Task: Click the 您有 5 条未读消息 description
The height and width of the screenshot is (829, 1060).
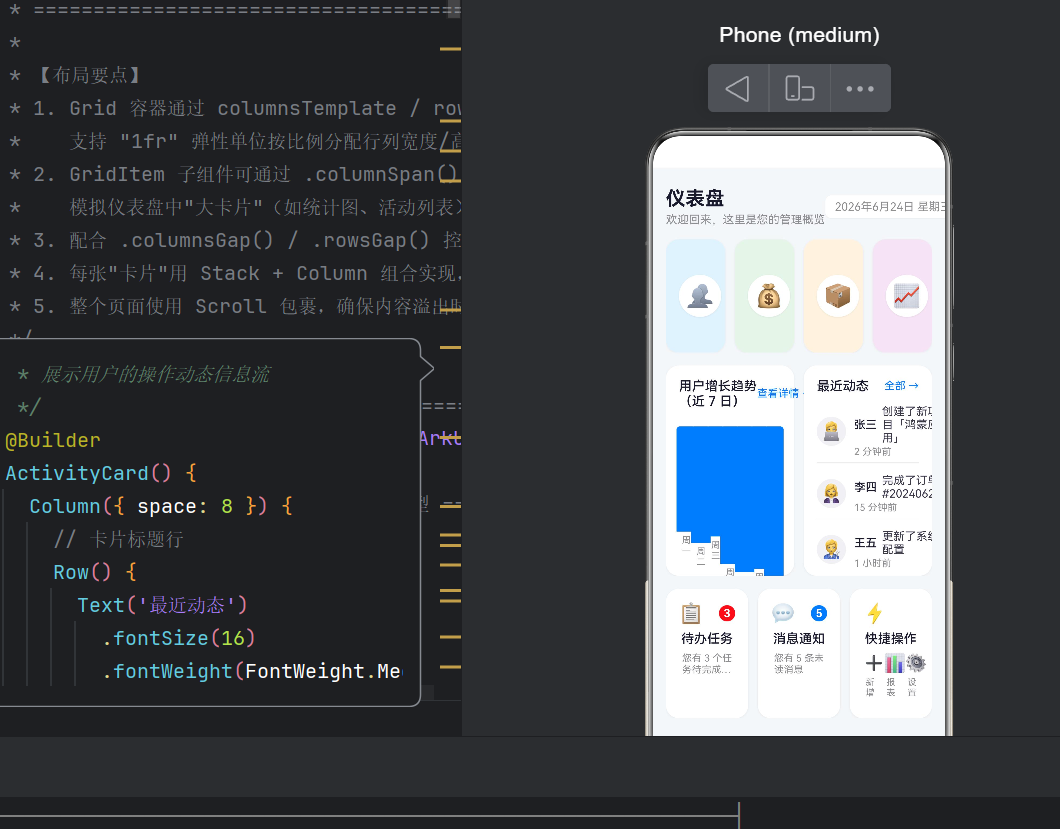Action: point(798,664)
